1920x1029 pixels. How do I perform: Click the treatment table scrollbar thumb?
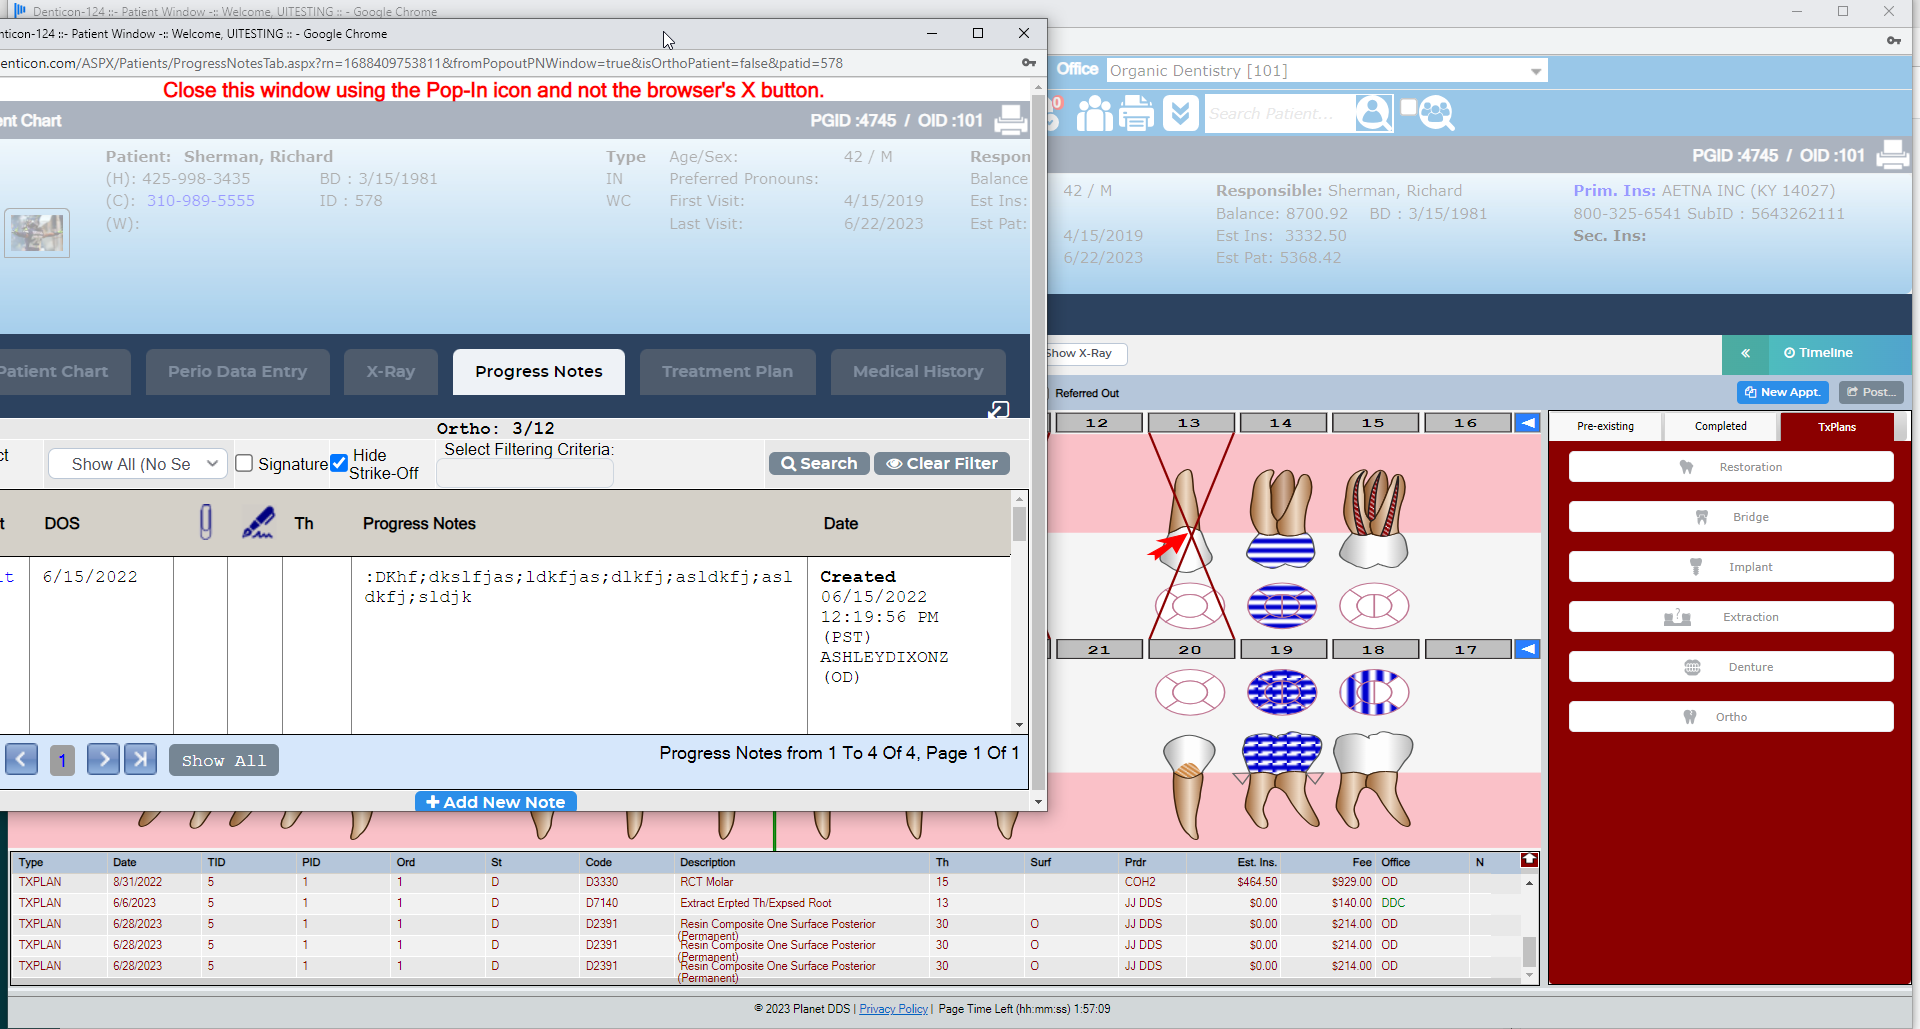(1529, 951)
